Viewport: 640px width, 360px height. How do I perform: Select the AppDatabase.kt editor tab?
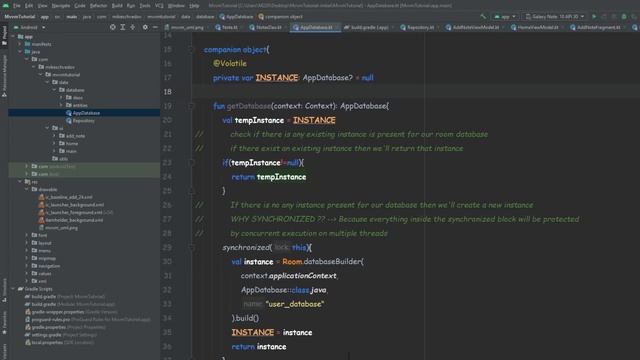click(x=315, y=27)
